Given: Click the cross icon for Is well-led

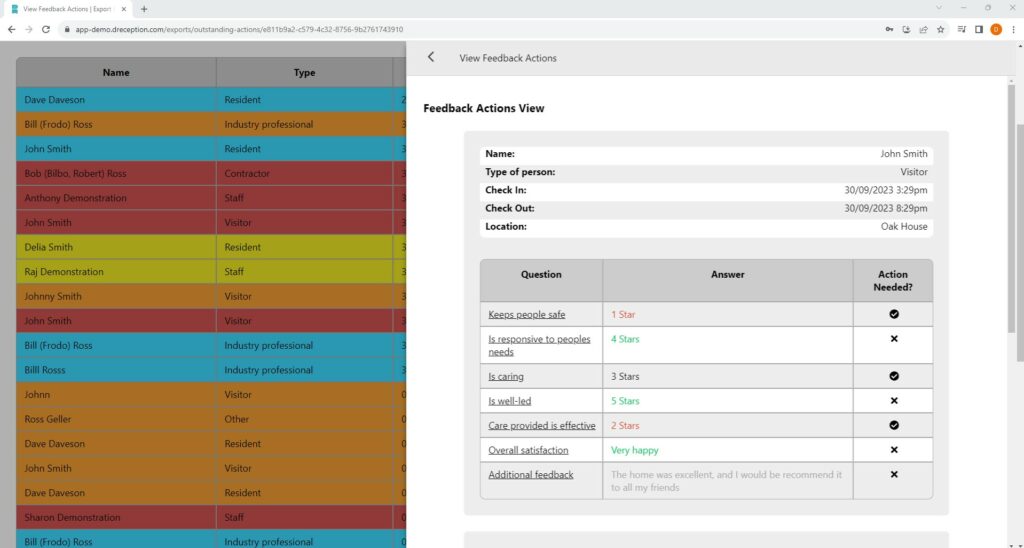Looking at the screenshot, I should click(894, 400).
